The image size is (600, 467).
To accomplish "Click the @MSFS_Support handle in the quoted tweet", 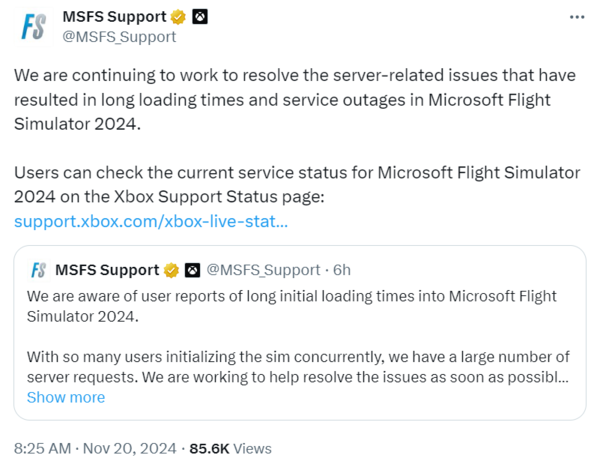I will tap(262, 270).
